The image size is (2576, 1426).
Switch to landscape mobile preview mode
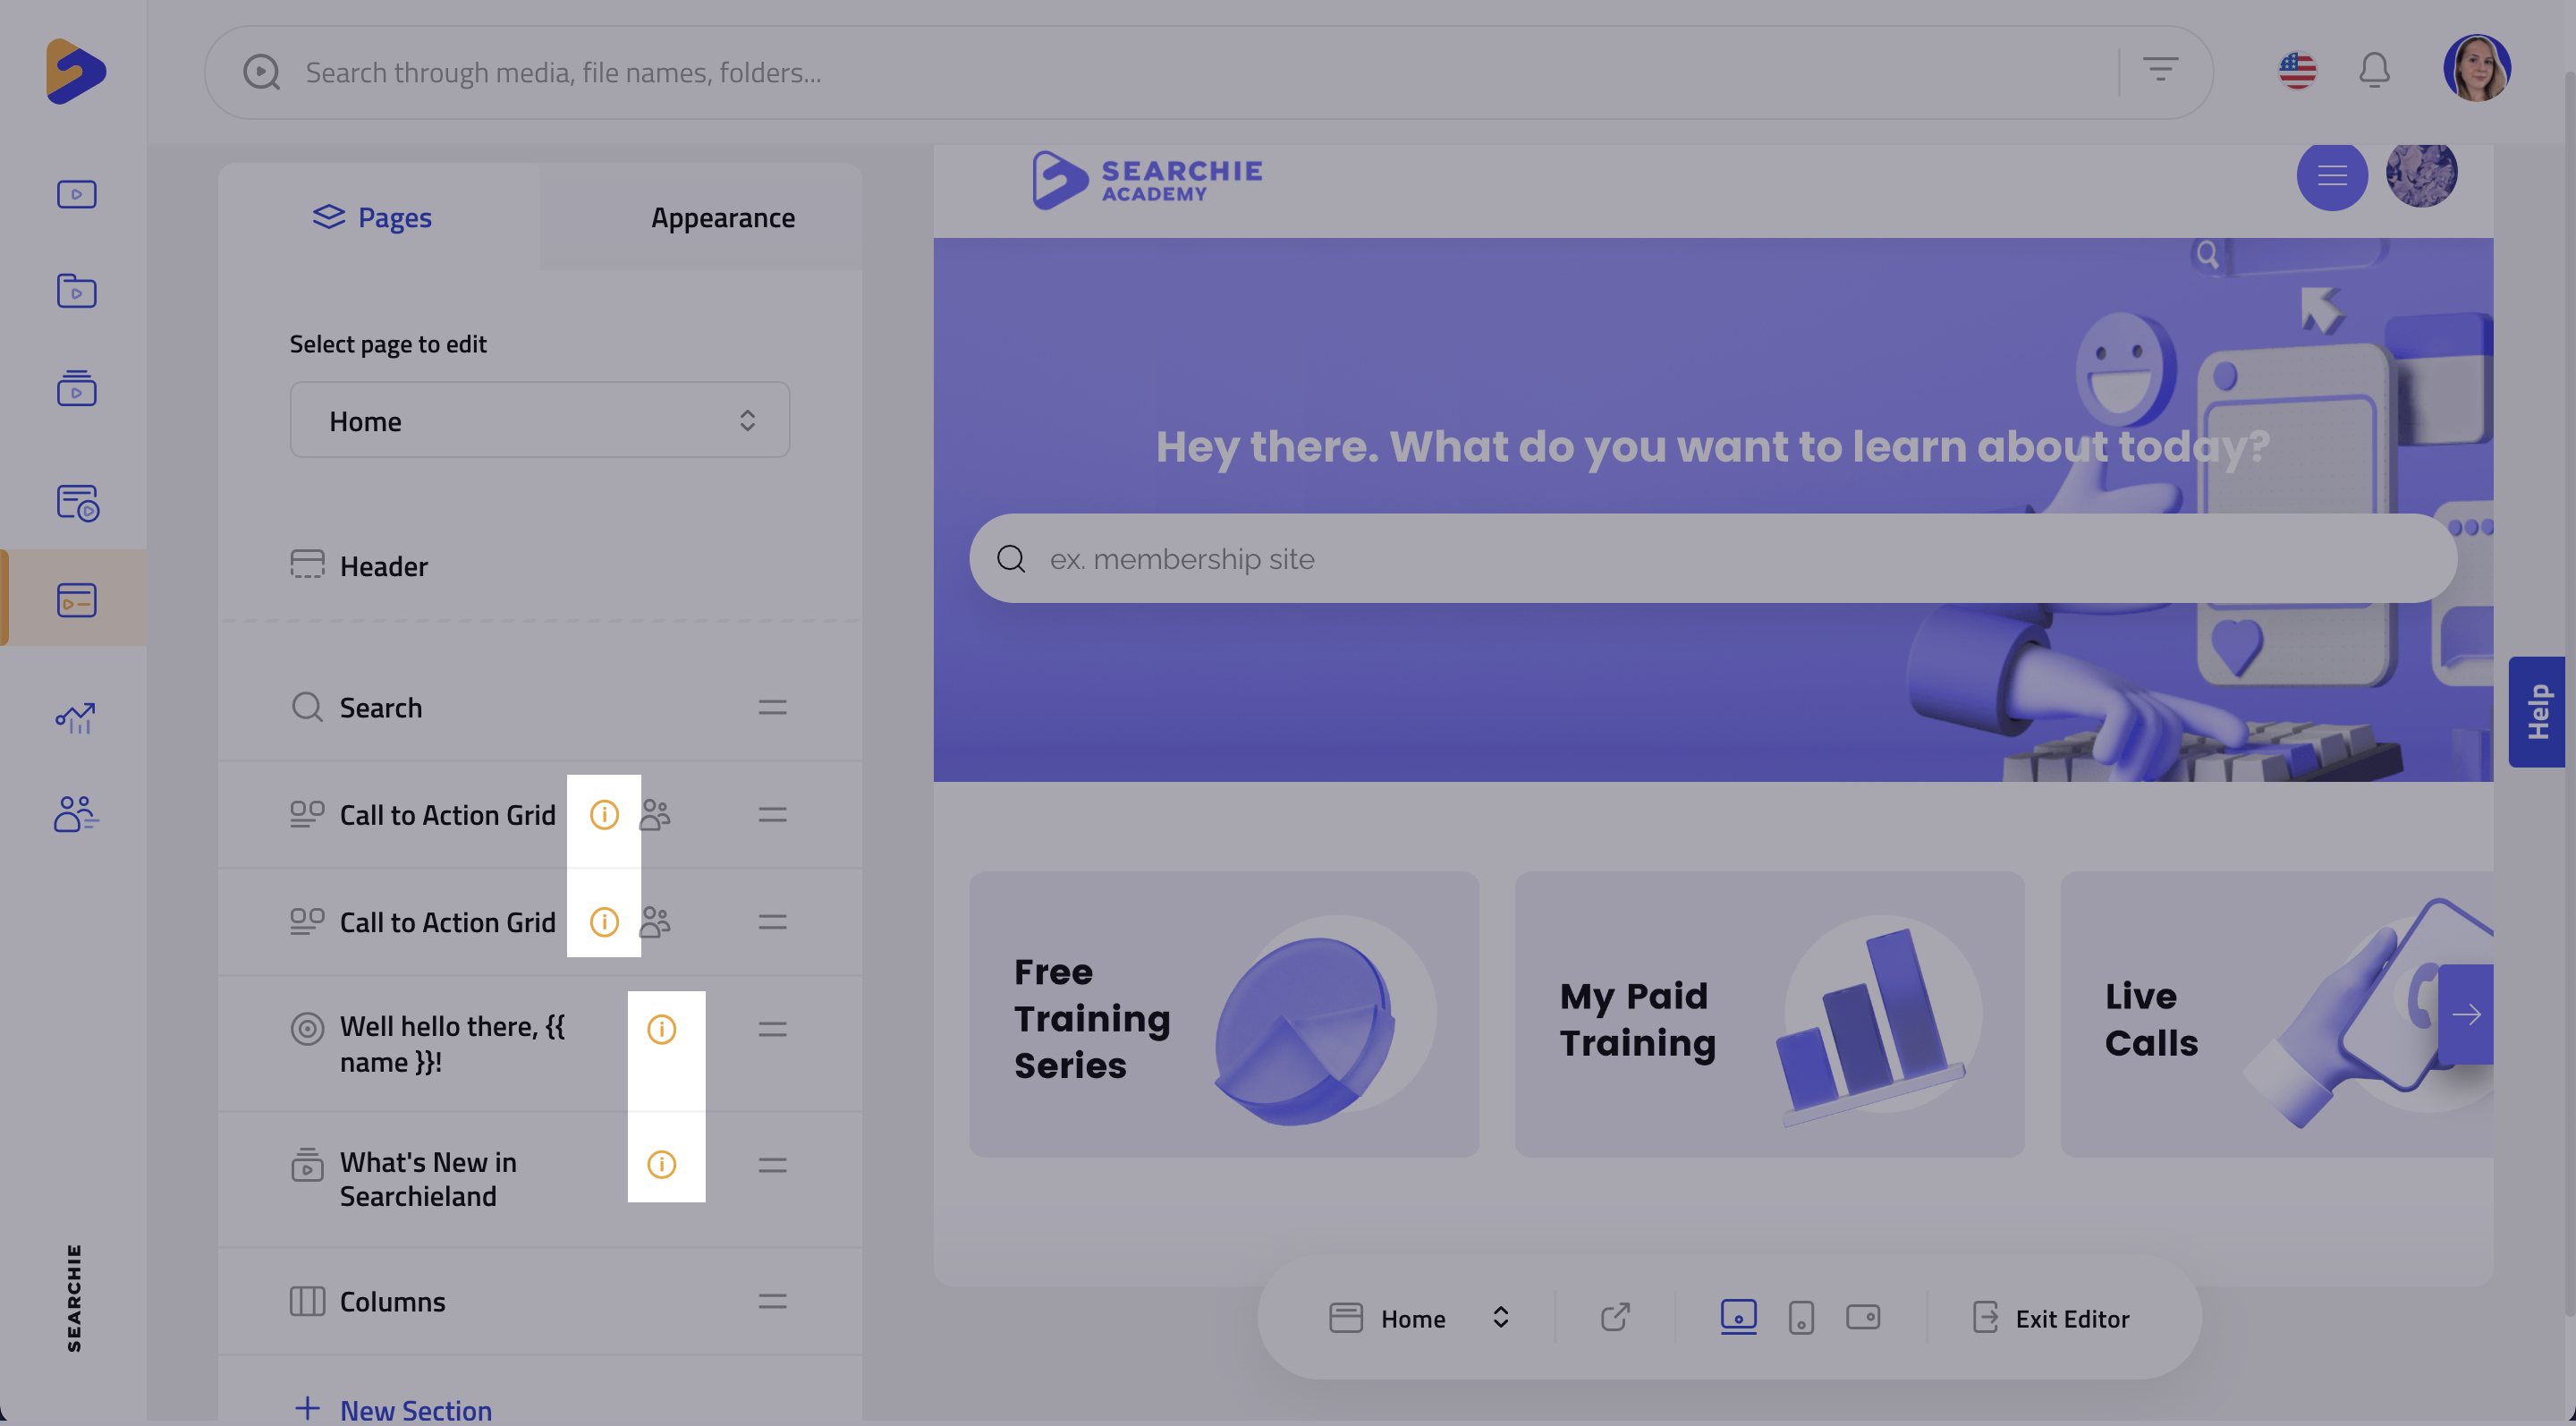pyautogui.click(x=1863, y=1317)
